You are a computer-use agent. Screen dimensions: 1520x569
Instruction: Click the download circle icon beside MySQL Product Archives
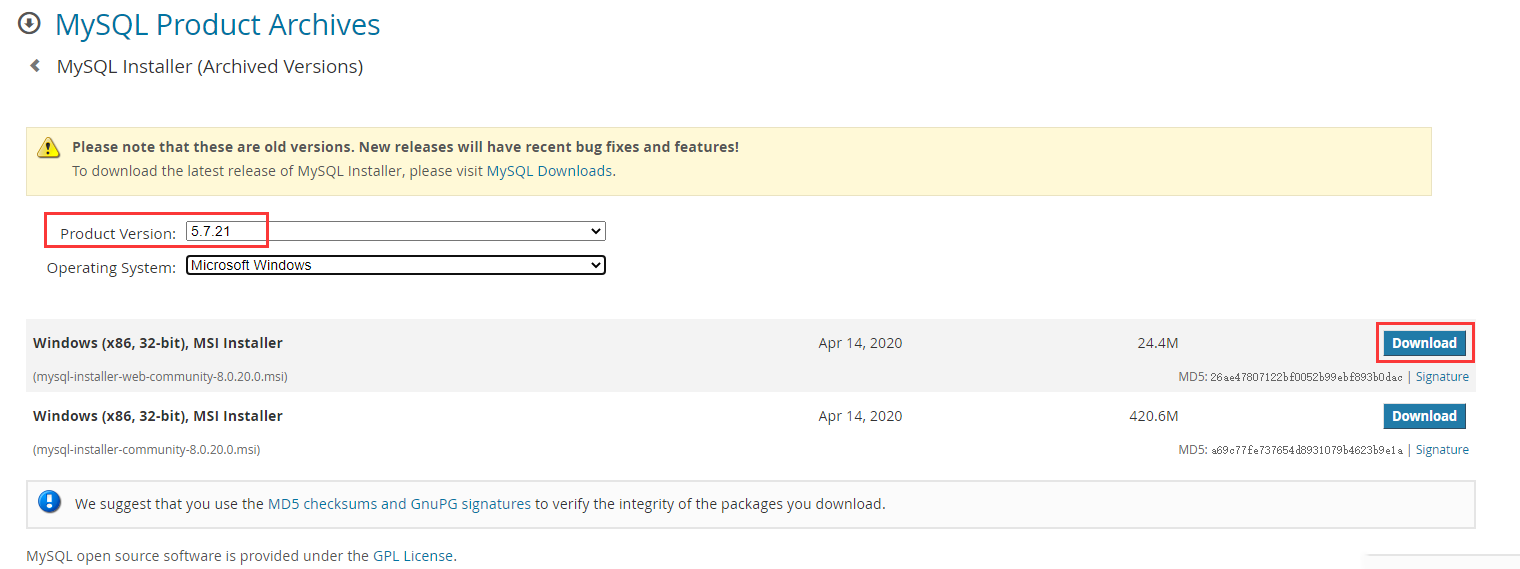(30, 22)
